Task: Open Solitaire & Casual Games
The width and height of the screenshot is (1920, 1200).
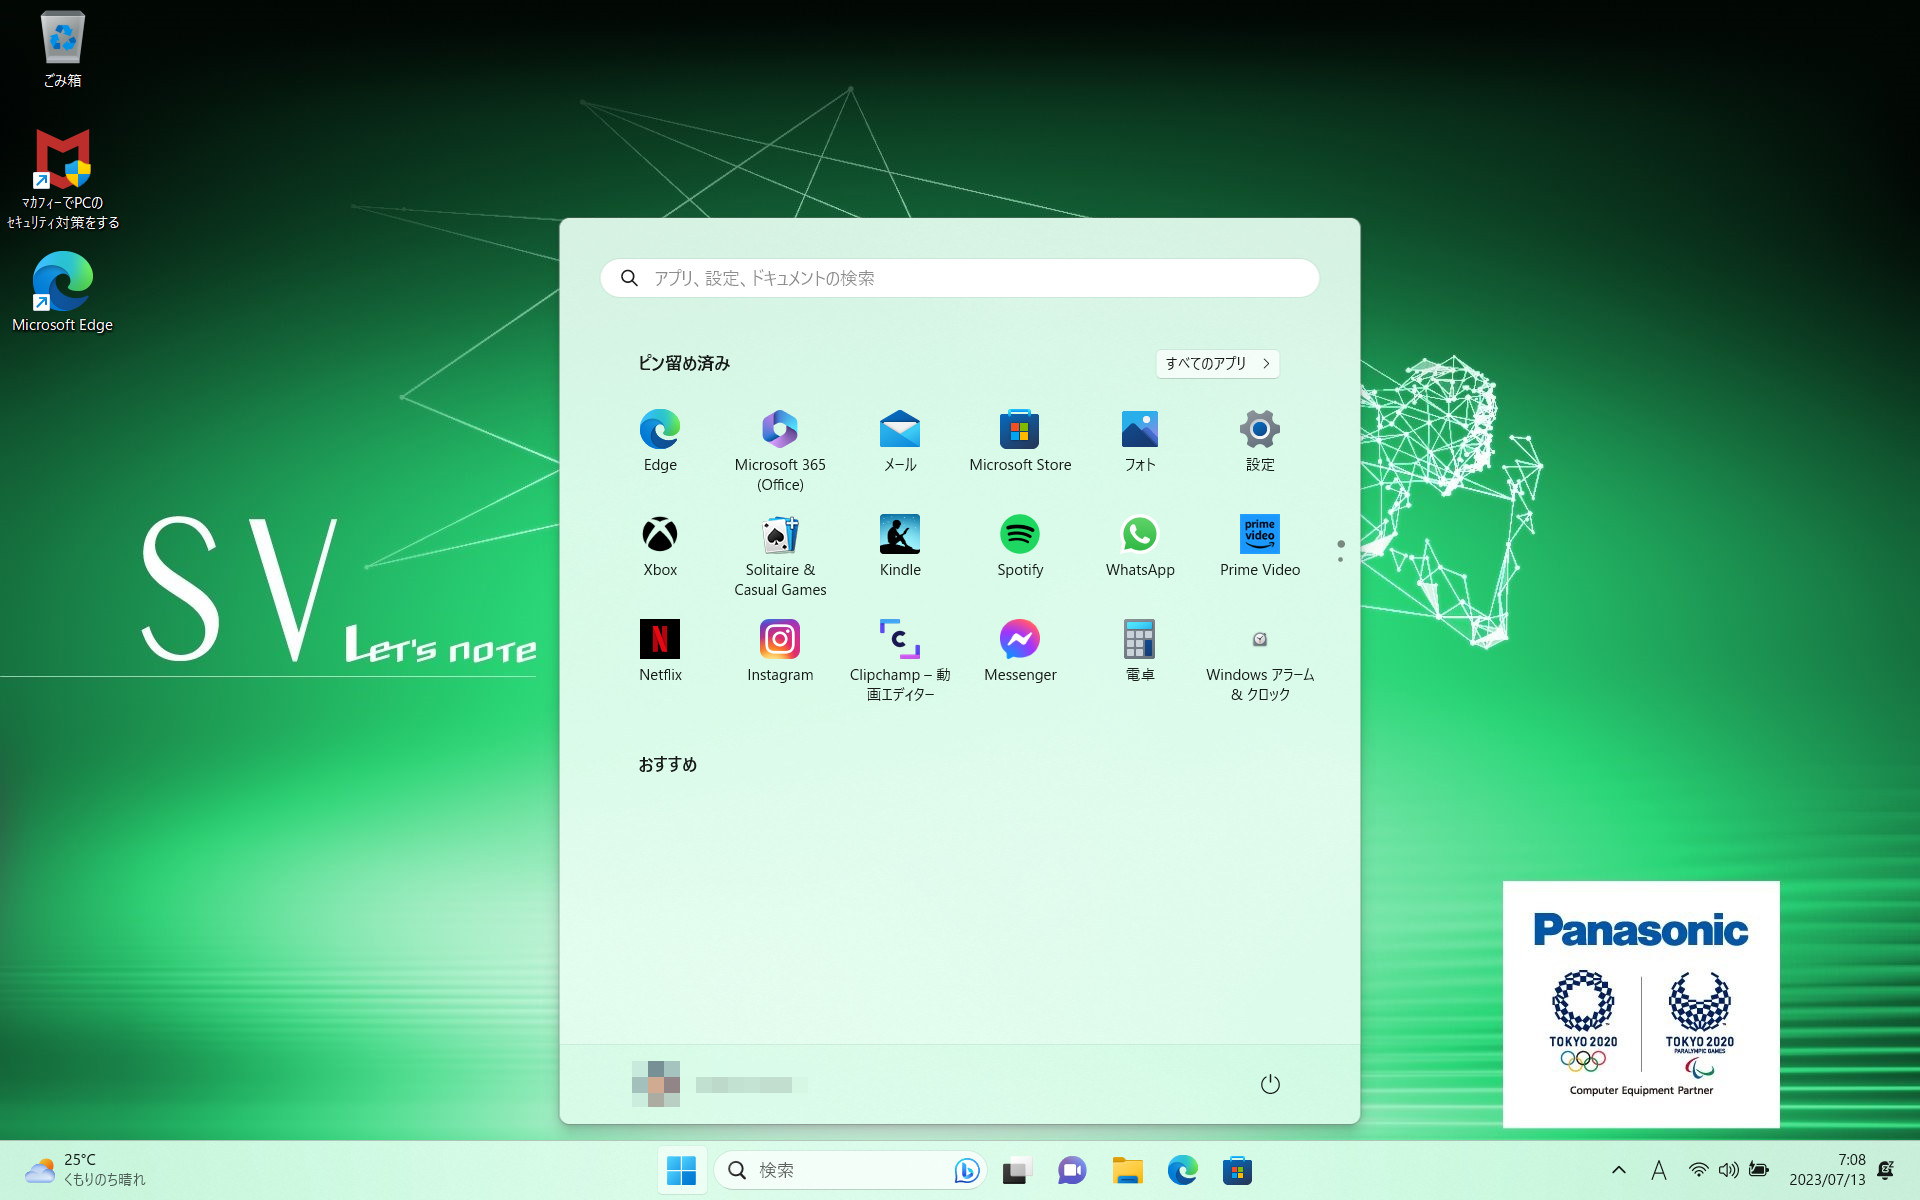Action: tap(780, 555)
